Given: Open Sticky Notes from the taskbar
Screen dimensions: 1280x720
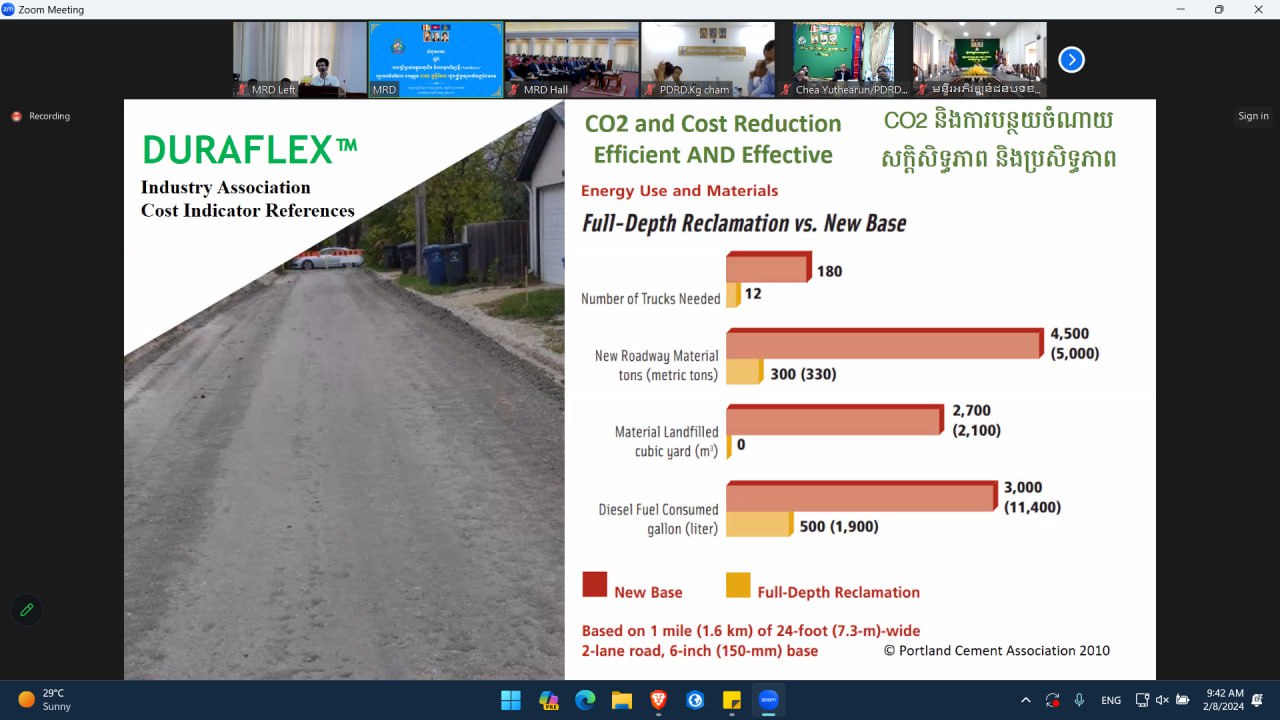Looking at the screenshot, I should coord(731,700).
